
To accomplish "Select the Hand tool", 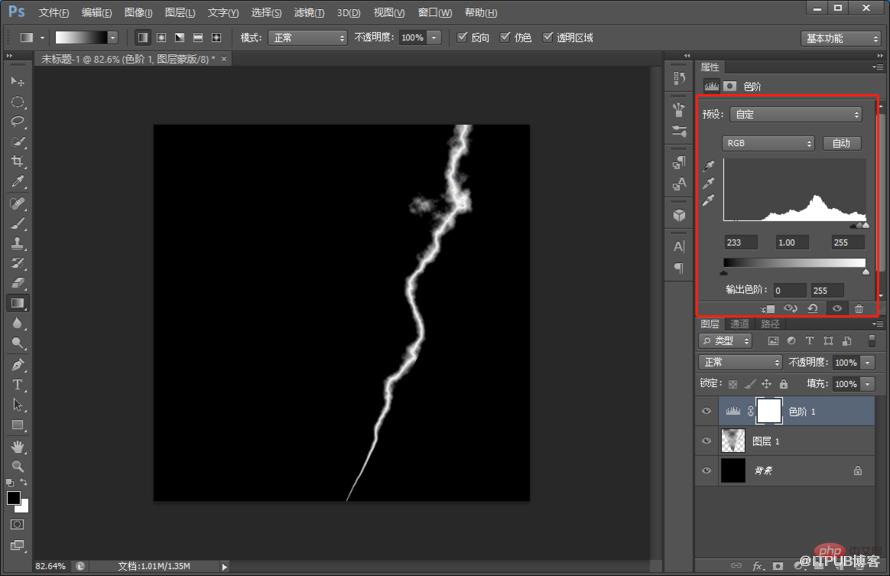I will [18, 447].
